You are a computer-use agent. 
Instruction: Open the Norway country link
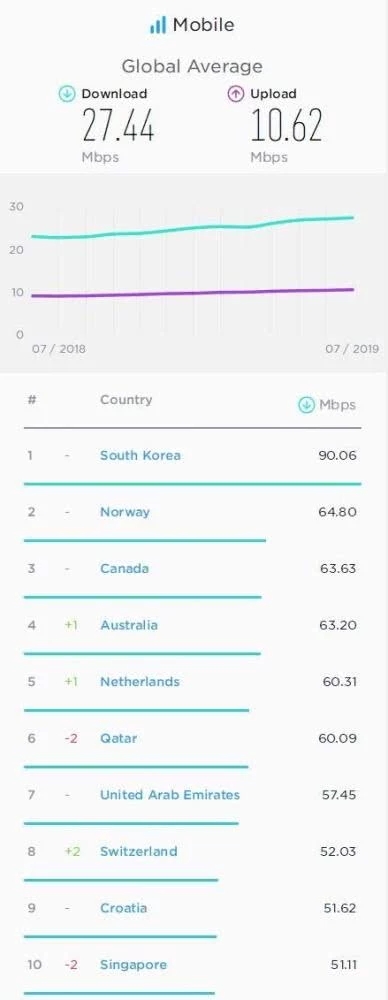click(x=125, y=512)
